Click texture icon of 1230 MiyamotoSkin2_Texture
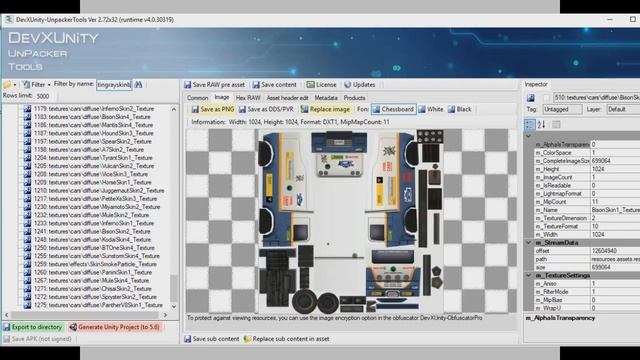This screenshot has height=360, width=640. (x=27, y=207)
